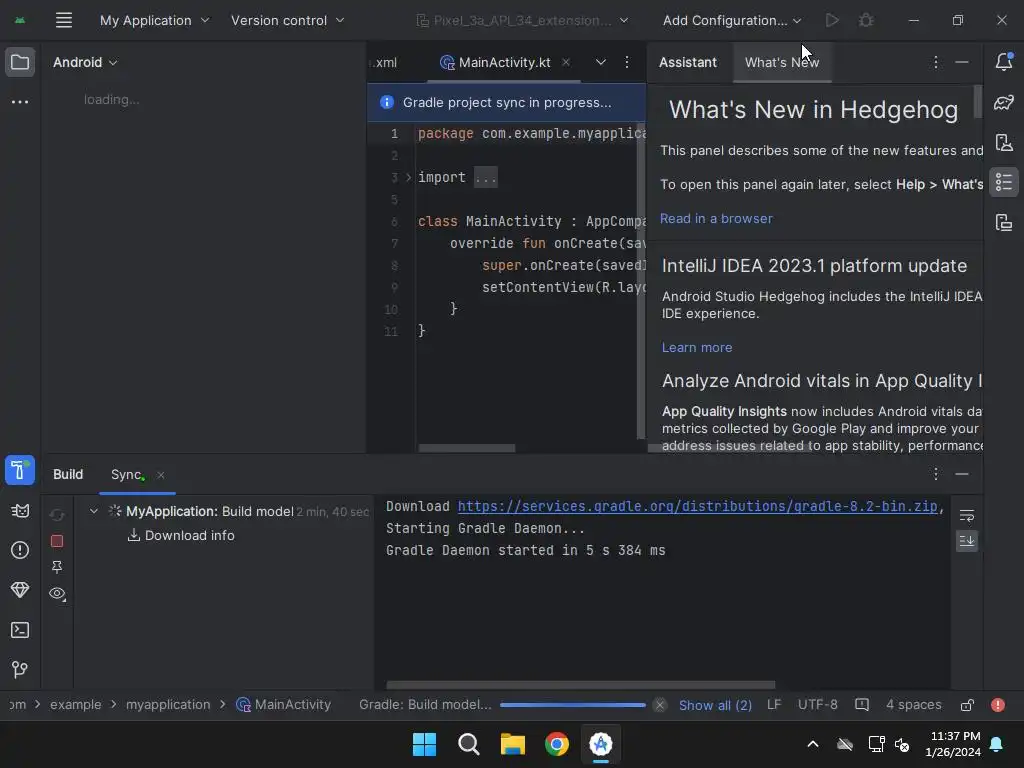1024x768 pixels.
Task: Open the Problems exclamation icon
Action: [20, 551]
